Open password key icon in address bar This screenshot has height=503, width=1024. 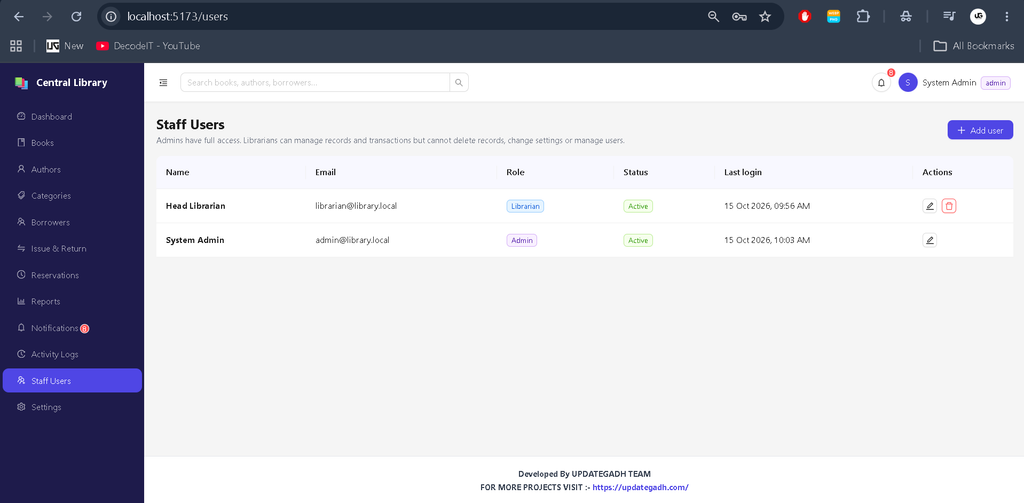(x=739, y=17)
